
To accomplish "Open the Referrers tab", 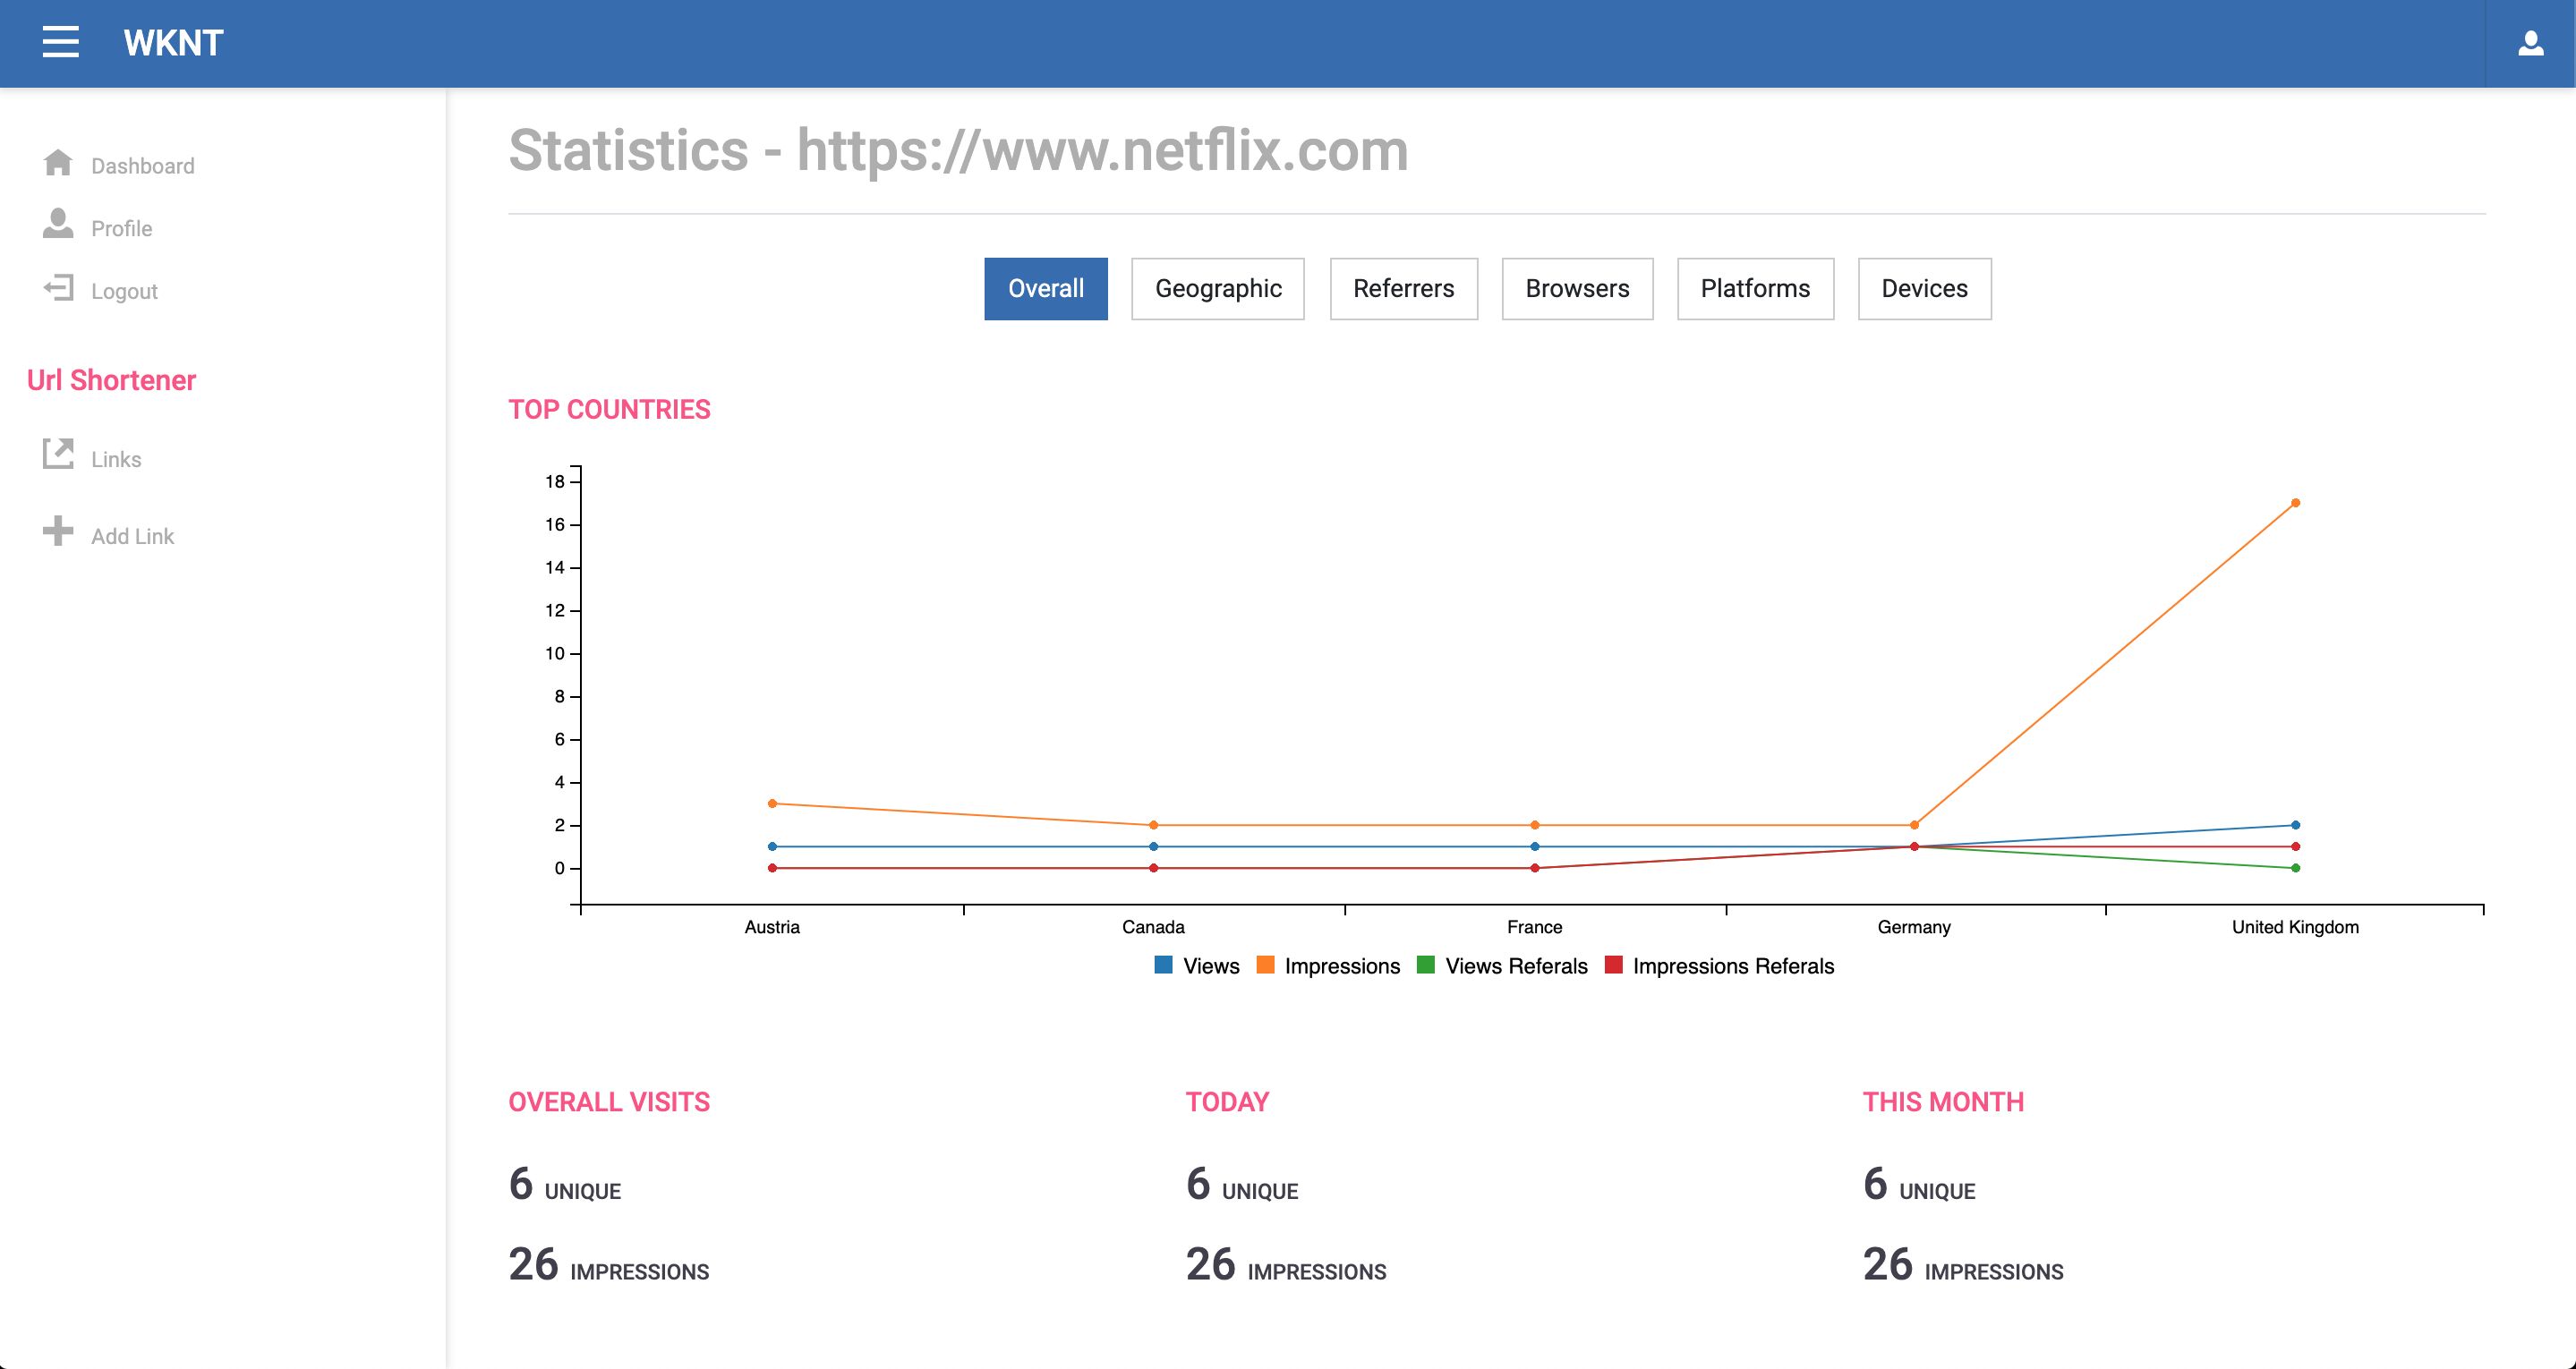I will click(1403, 289).
